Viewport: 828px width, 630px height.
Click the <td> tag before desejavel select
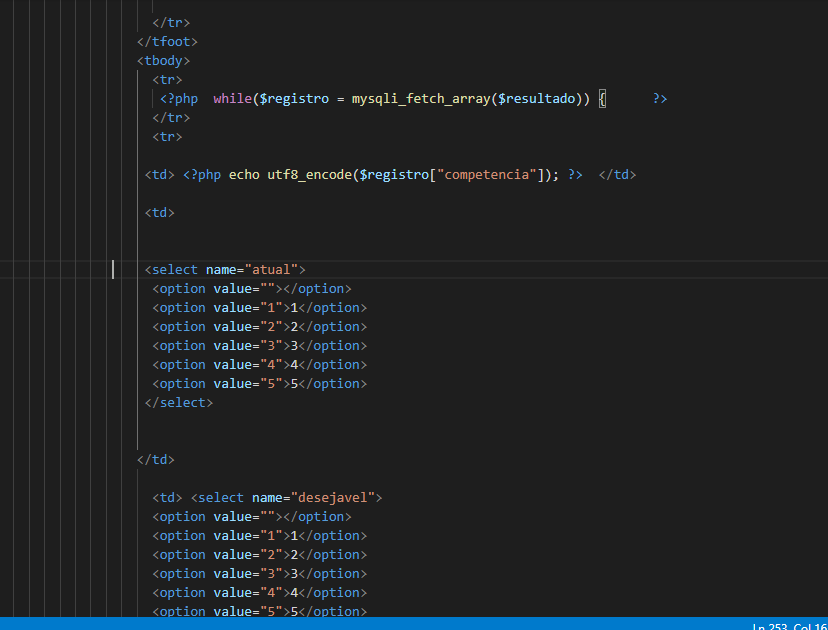pyautogui.click(x=167, y=498)
